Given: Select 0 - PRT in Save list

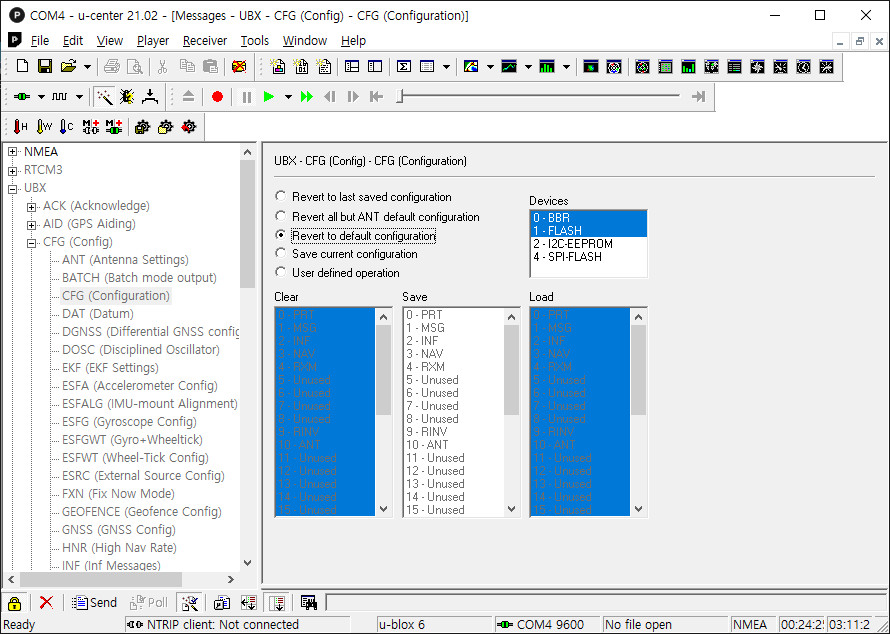Looking at the screenshot, I should (454, 314).
